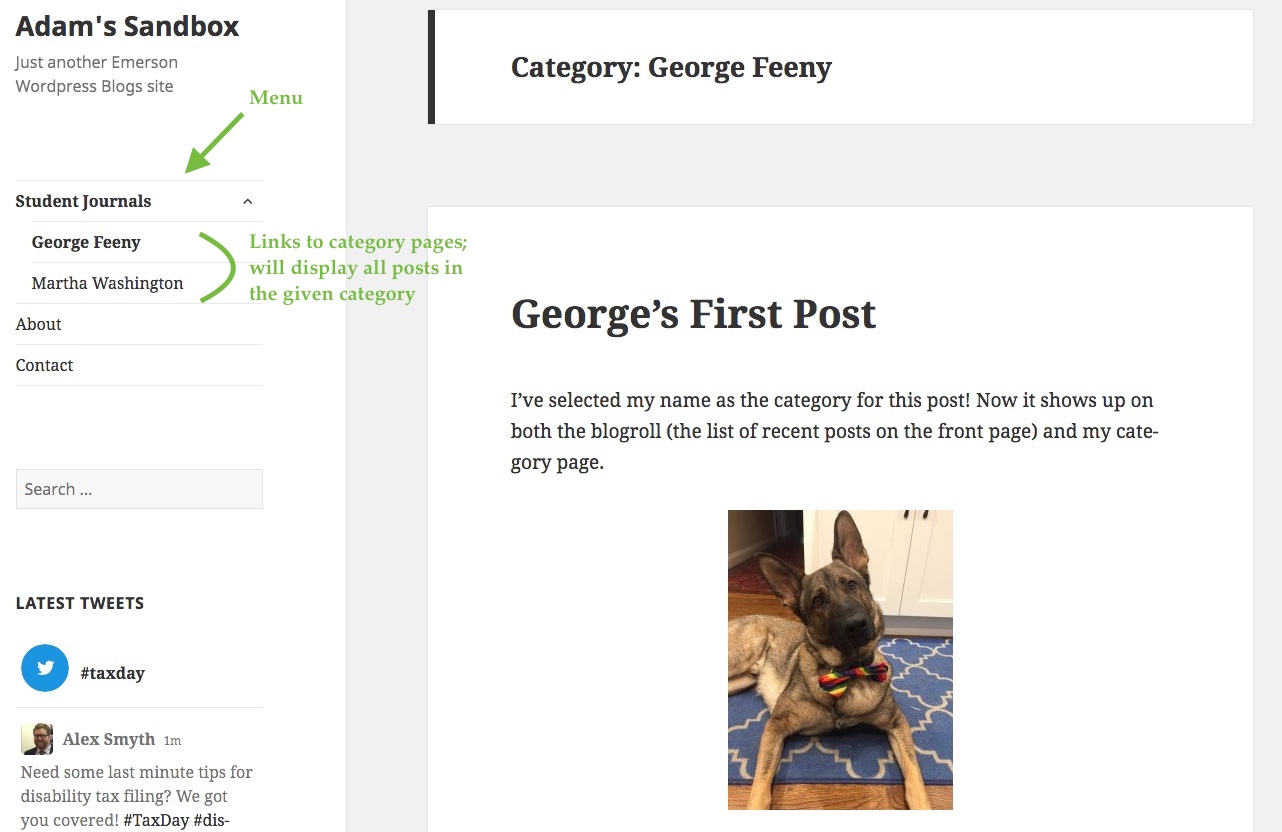Open Martha Washington category page

point(107,283)
